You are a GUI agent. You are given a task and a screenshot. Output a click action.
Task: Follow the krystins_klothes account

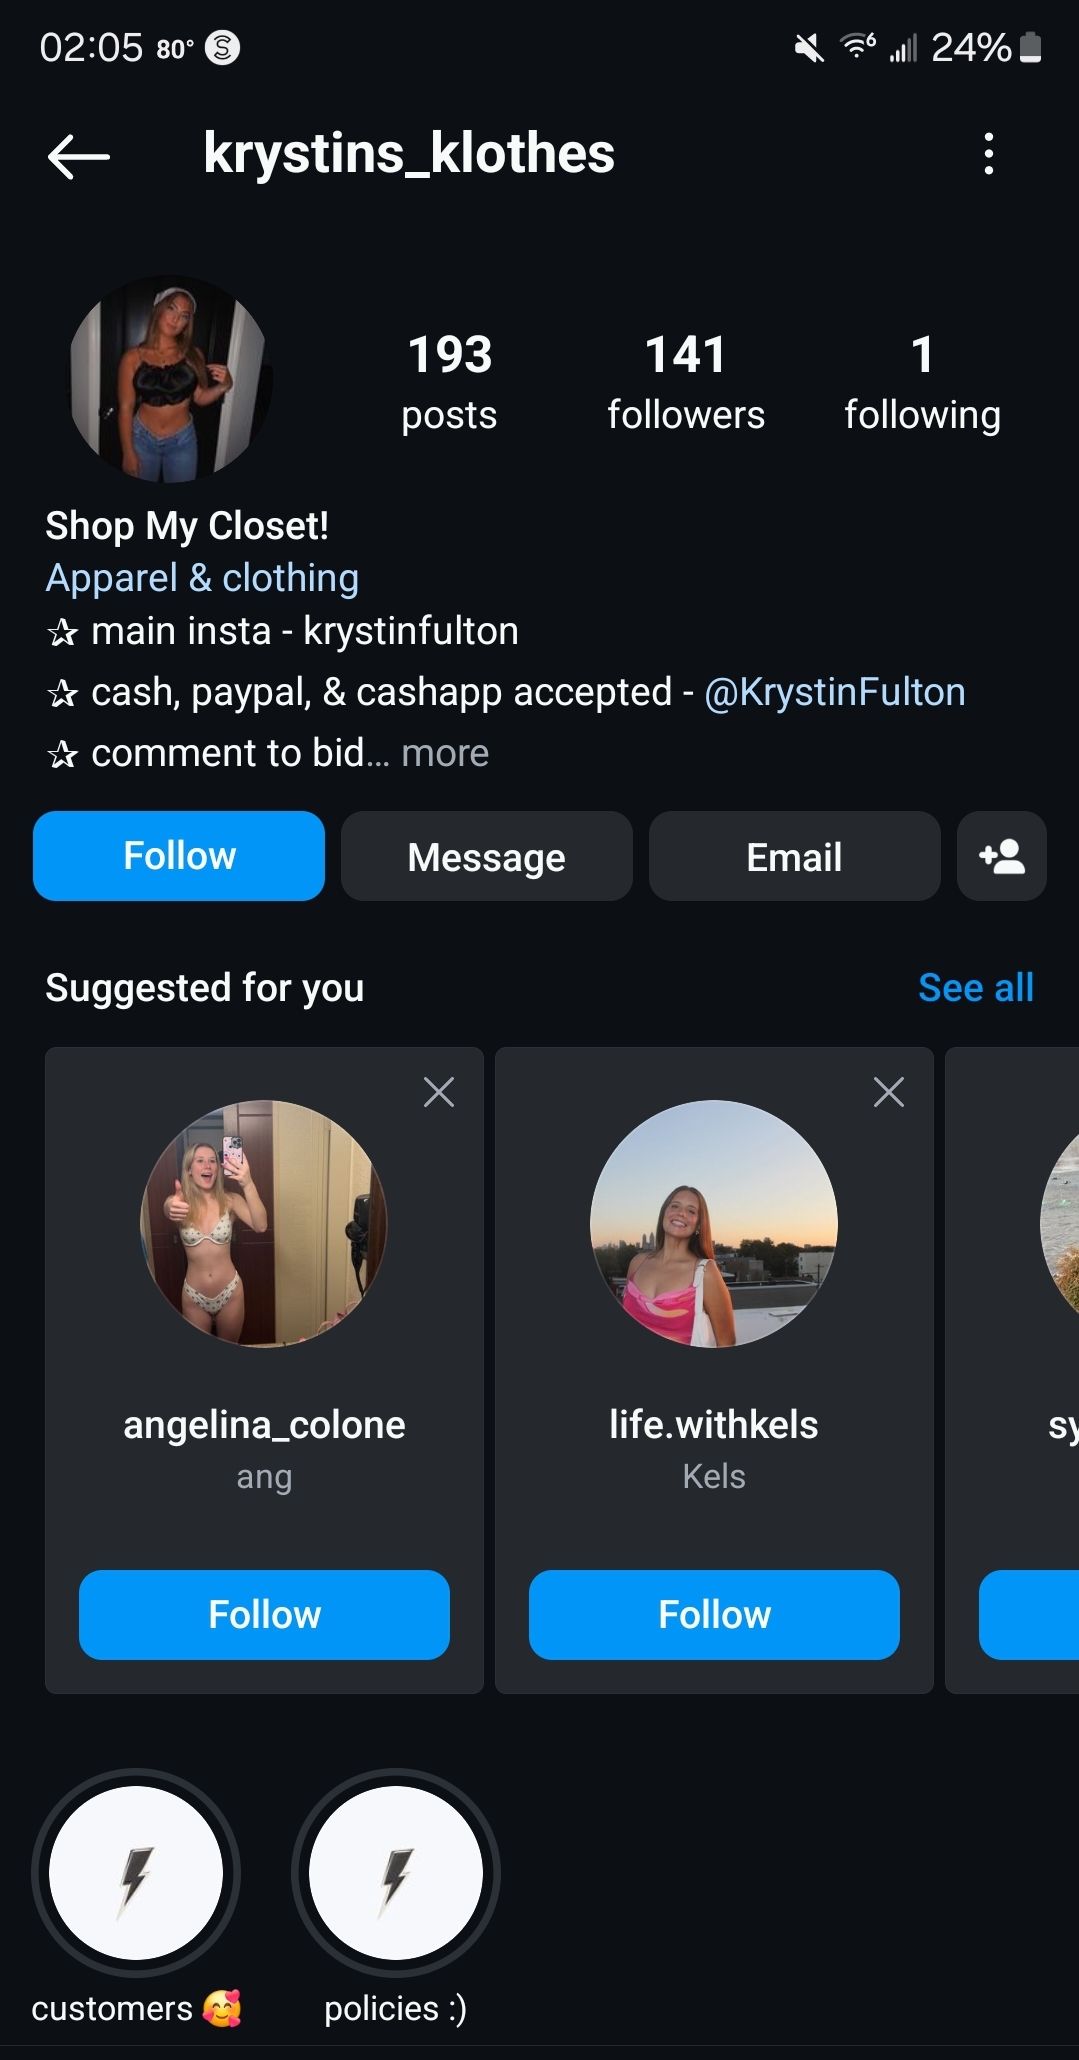pos(179,856)
